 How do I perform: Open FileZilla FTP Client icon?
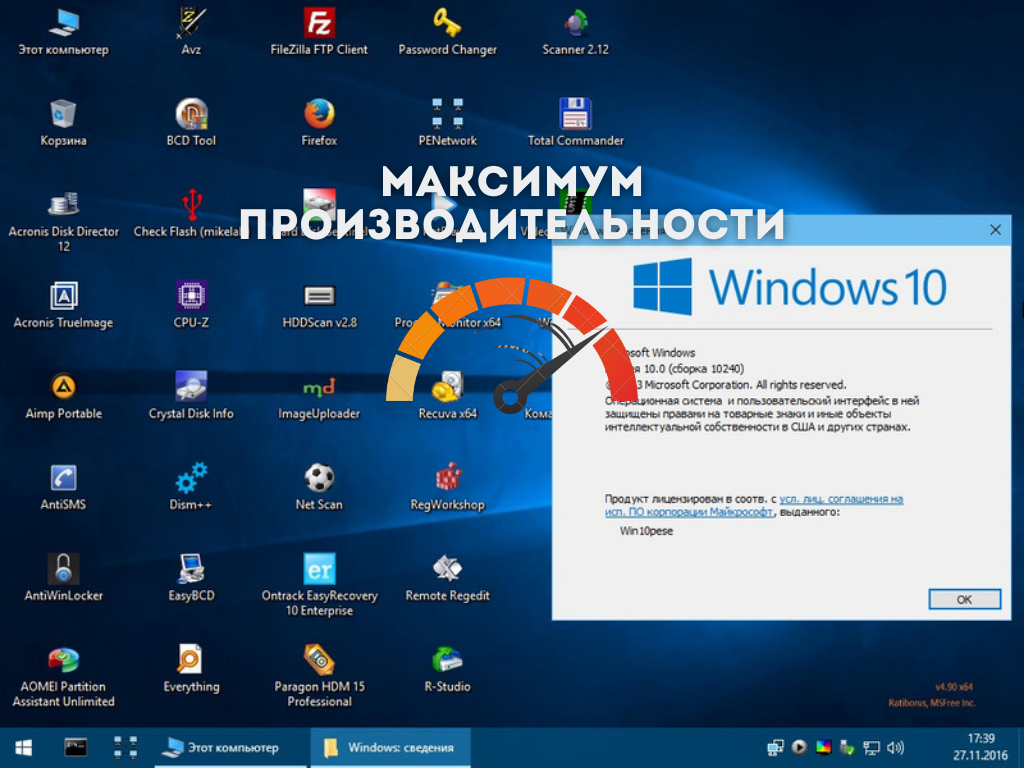click(x=319, y=33)
